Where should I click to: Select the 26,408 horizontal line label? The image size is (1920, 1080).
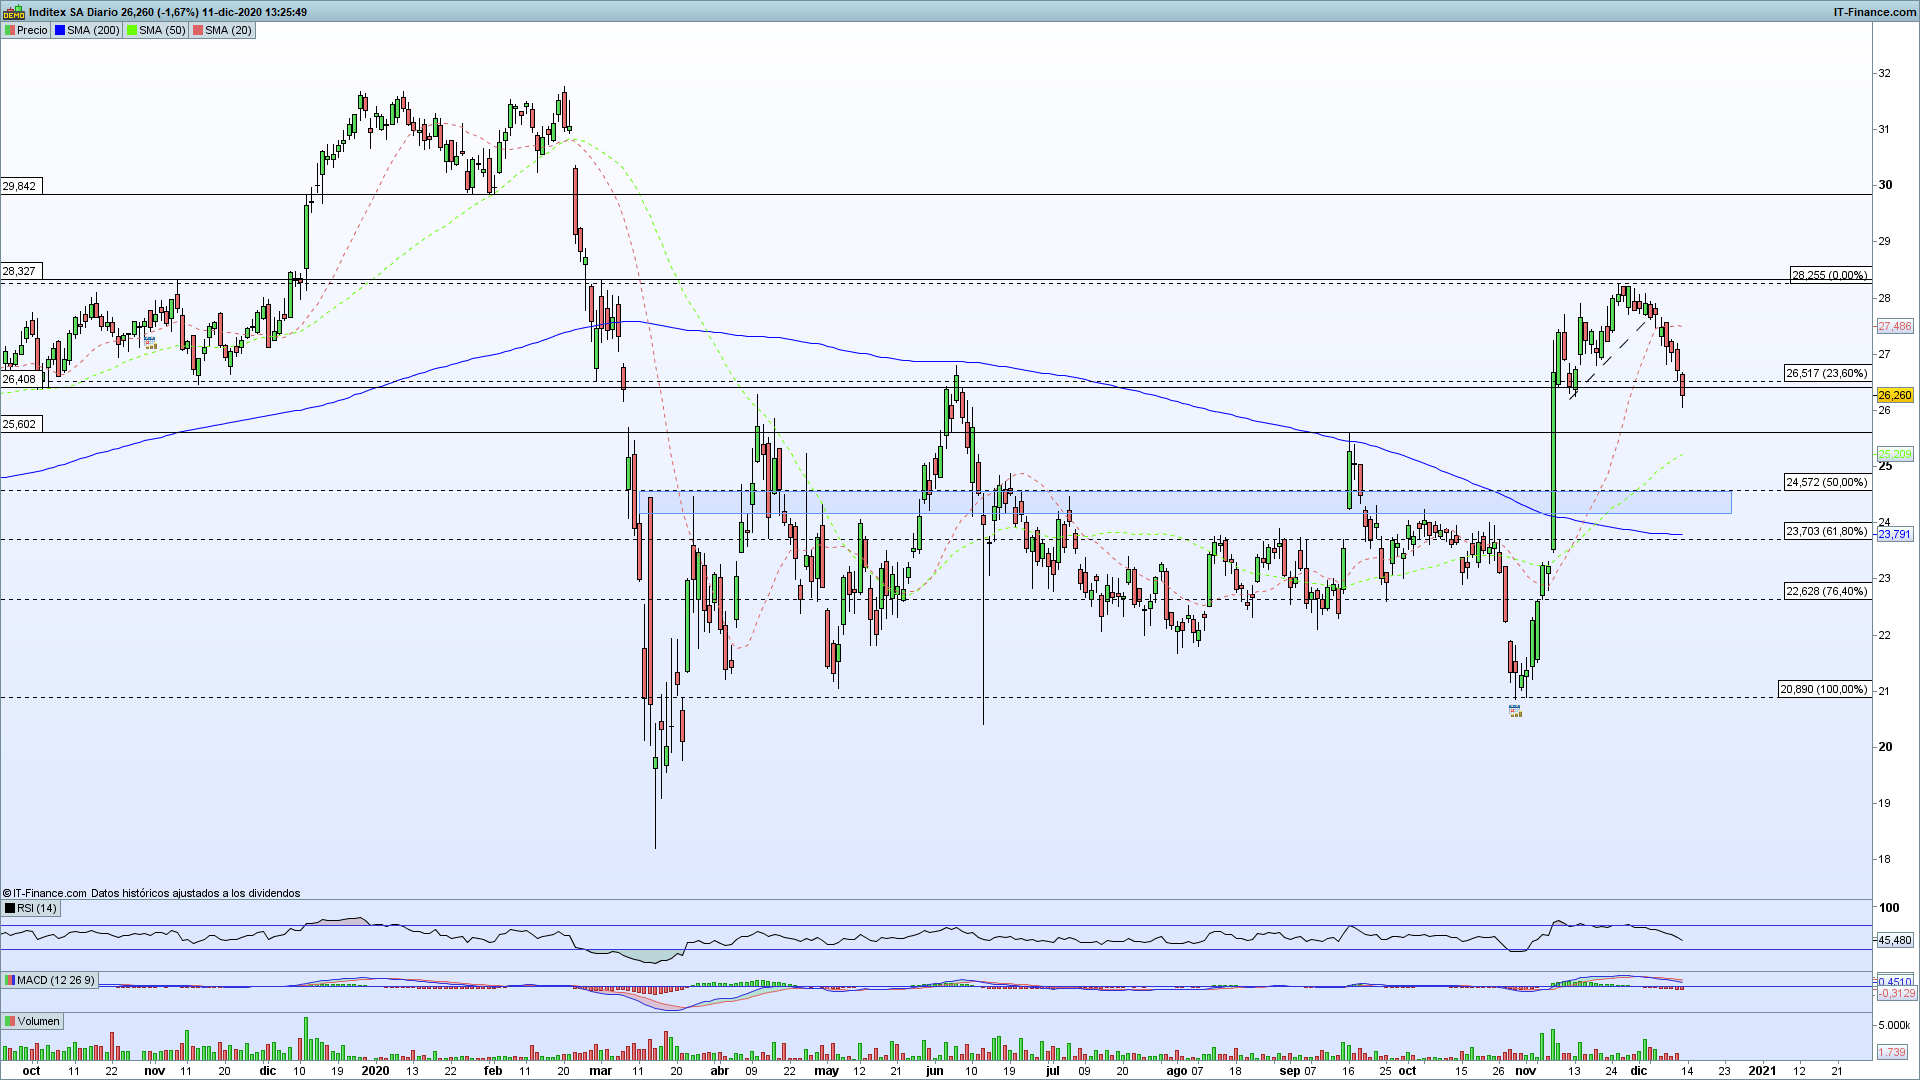(19, 379)
